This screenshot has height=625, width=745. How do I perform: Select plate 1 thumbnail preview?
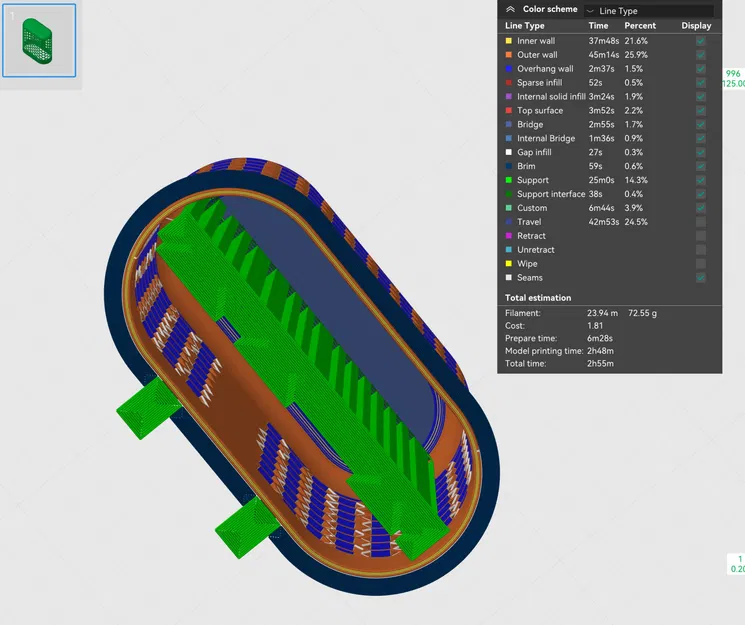39,40
